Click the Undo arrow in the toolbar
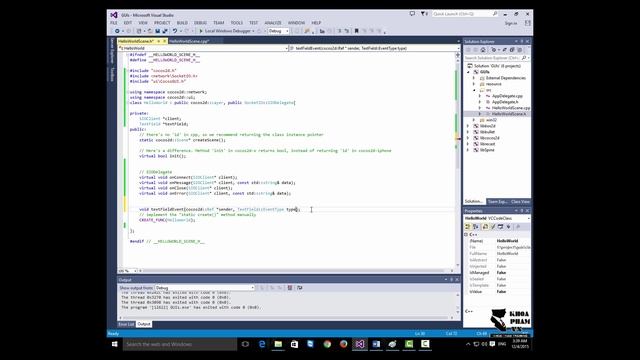This screenshot has height=360, width=640. [175, 31]
